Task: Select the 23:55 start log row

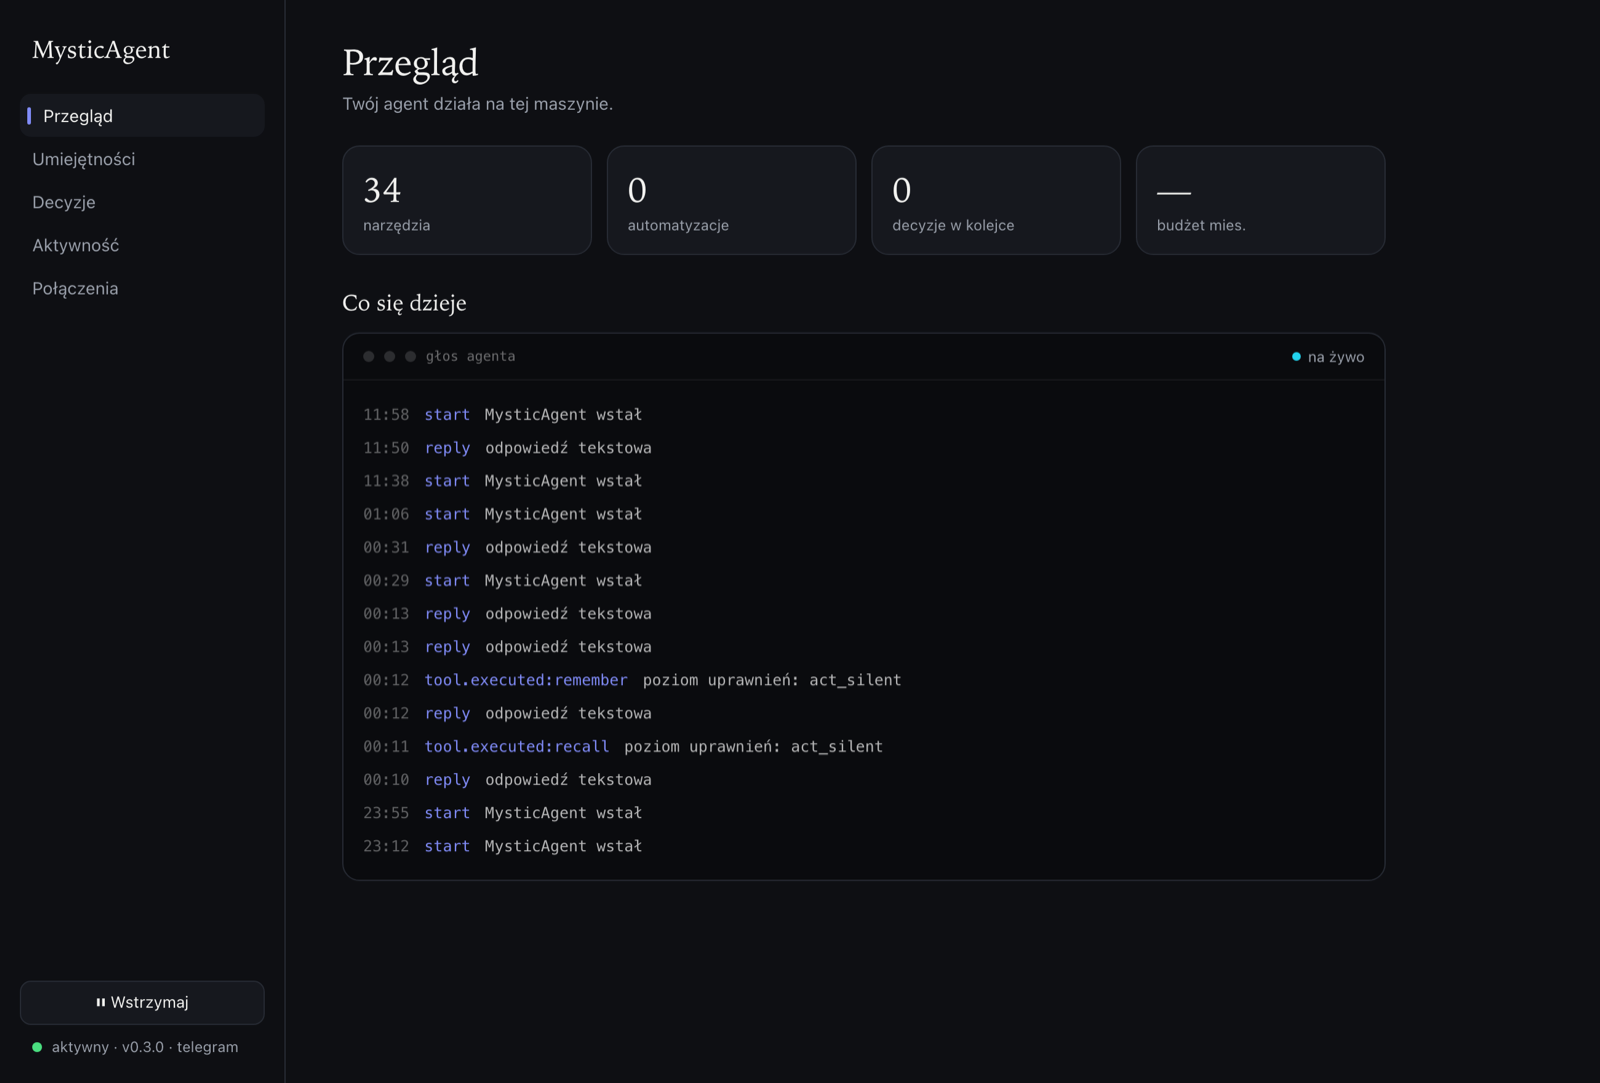Action: coord(863,813)
